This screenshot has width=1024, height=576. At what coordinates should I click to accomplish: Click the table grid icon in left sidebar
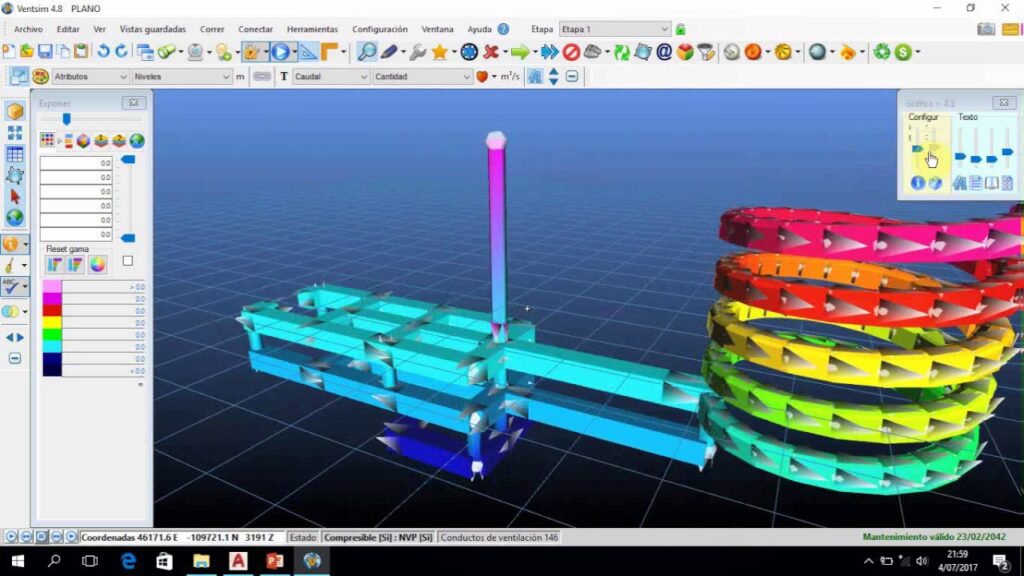pos(14,154)
